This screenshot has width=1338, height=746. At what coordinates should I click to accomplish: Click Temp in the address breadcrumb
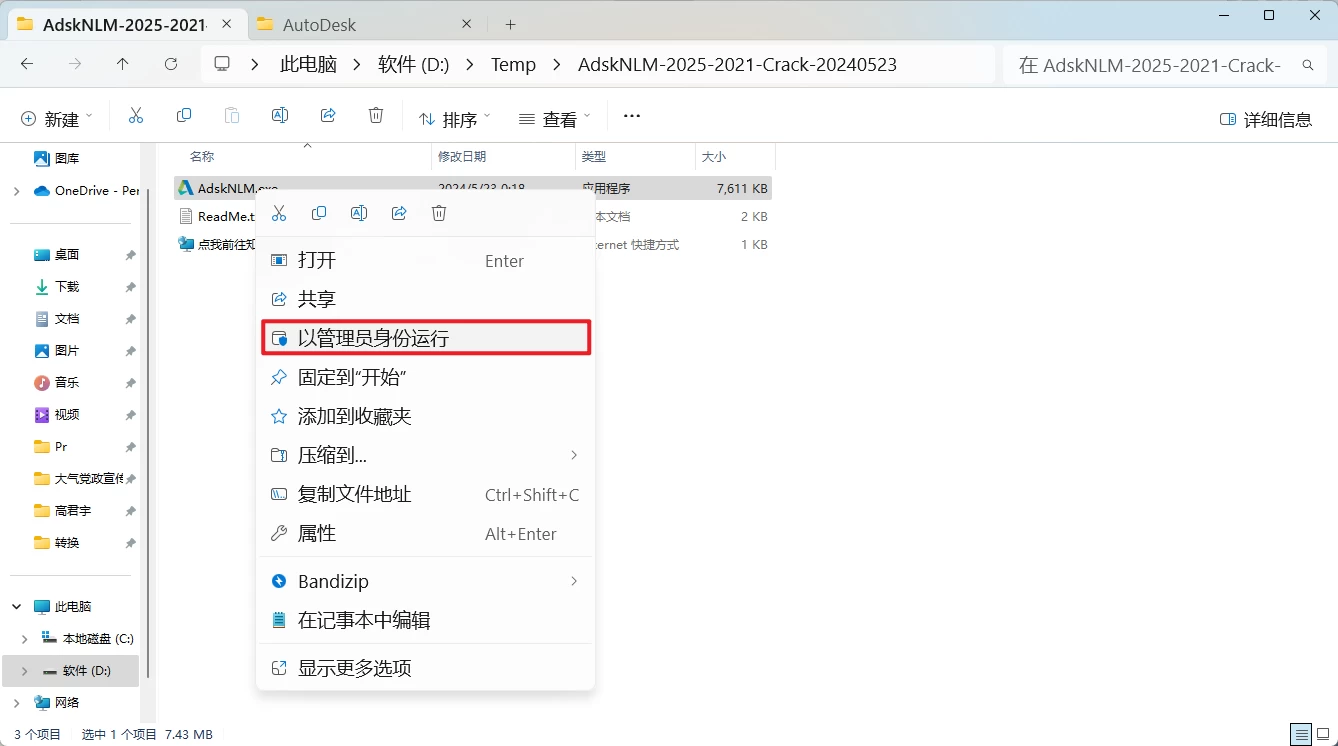click(513, 64)
